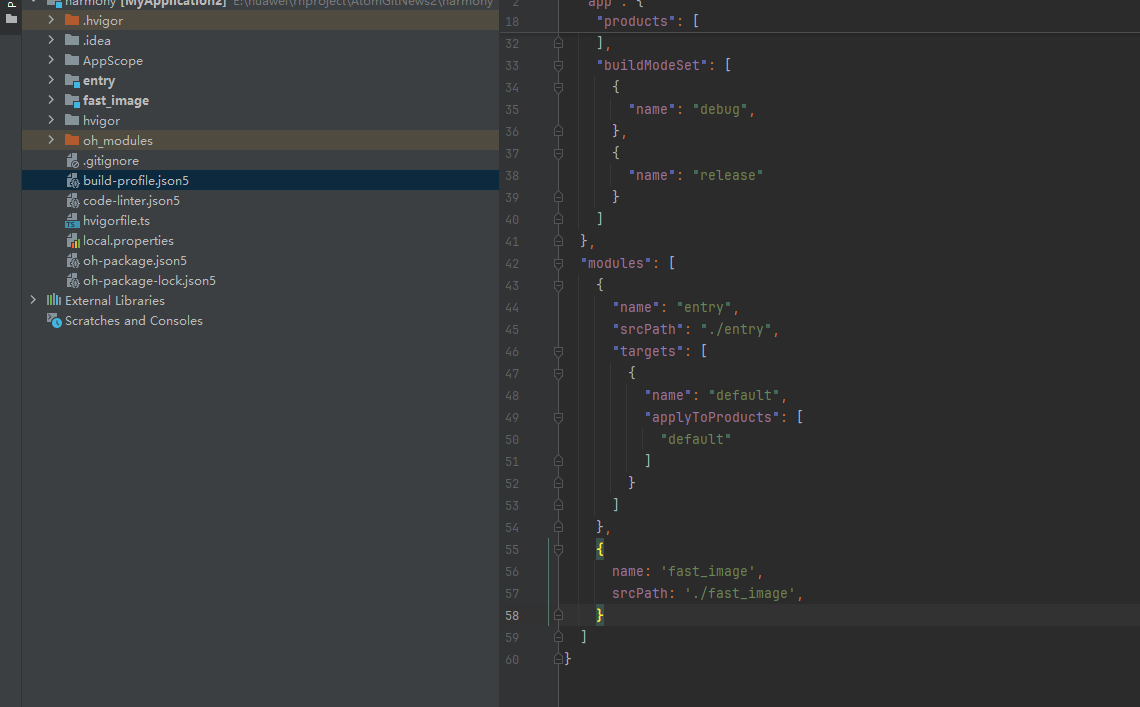Click the .gitignore file icon
Image resolution: width=1140 pixels, height=707 pixels.
click(73, 161)
